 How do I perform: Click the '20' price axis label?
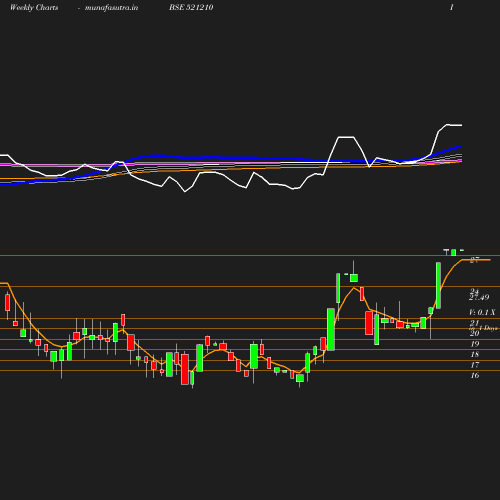(475, 333)
